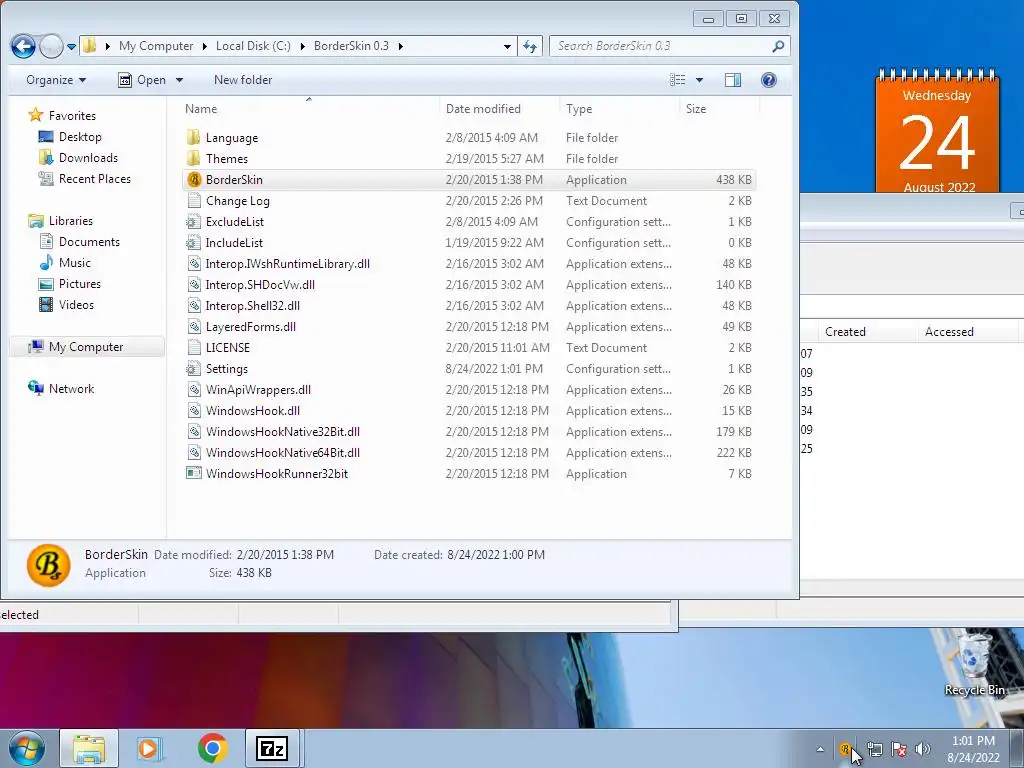Select the Change Log text document icon
The height and width of the screenshot is (768, 1024).
[193, 200]
